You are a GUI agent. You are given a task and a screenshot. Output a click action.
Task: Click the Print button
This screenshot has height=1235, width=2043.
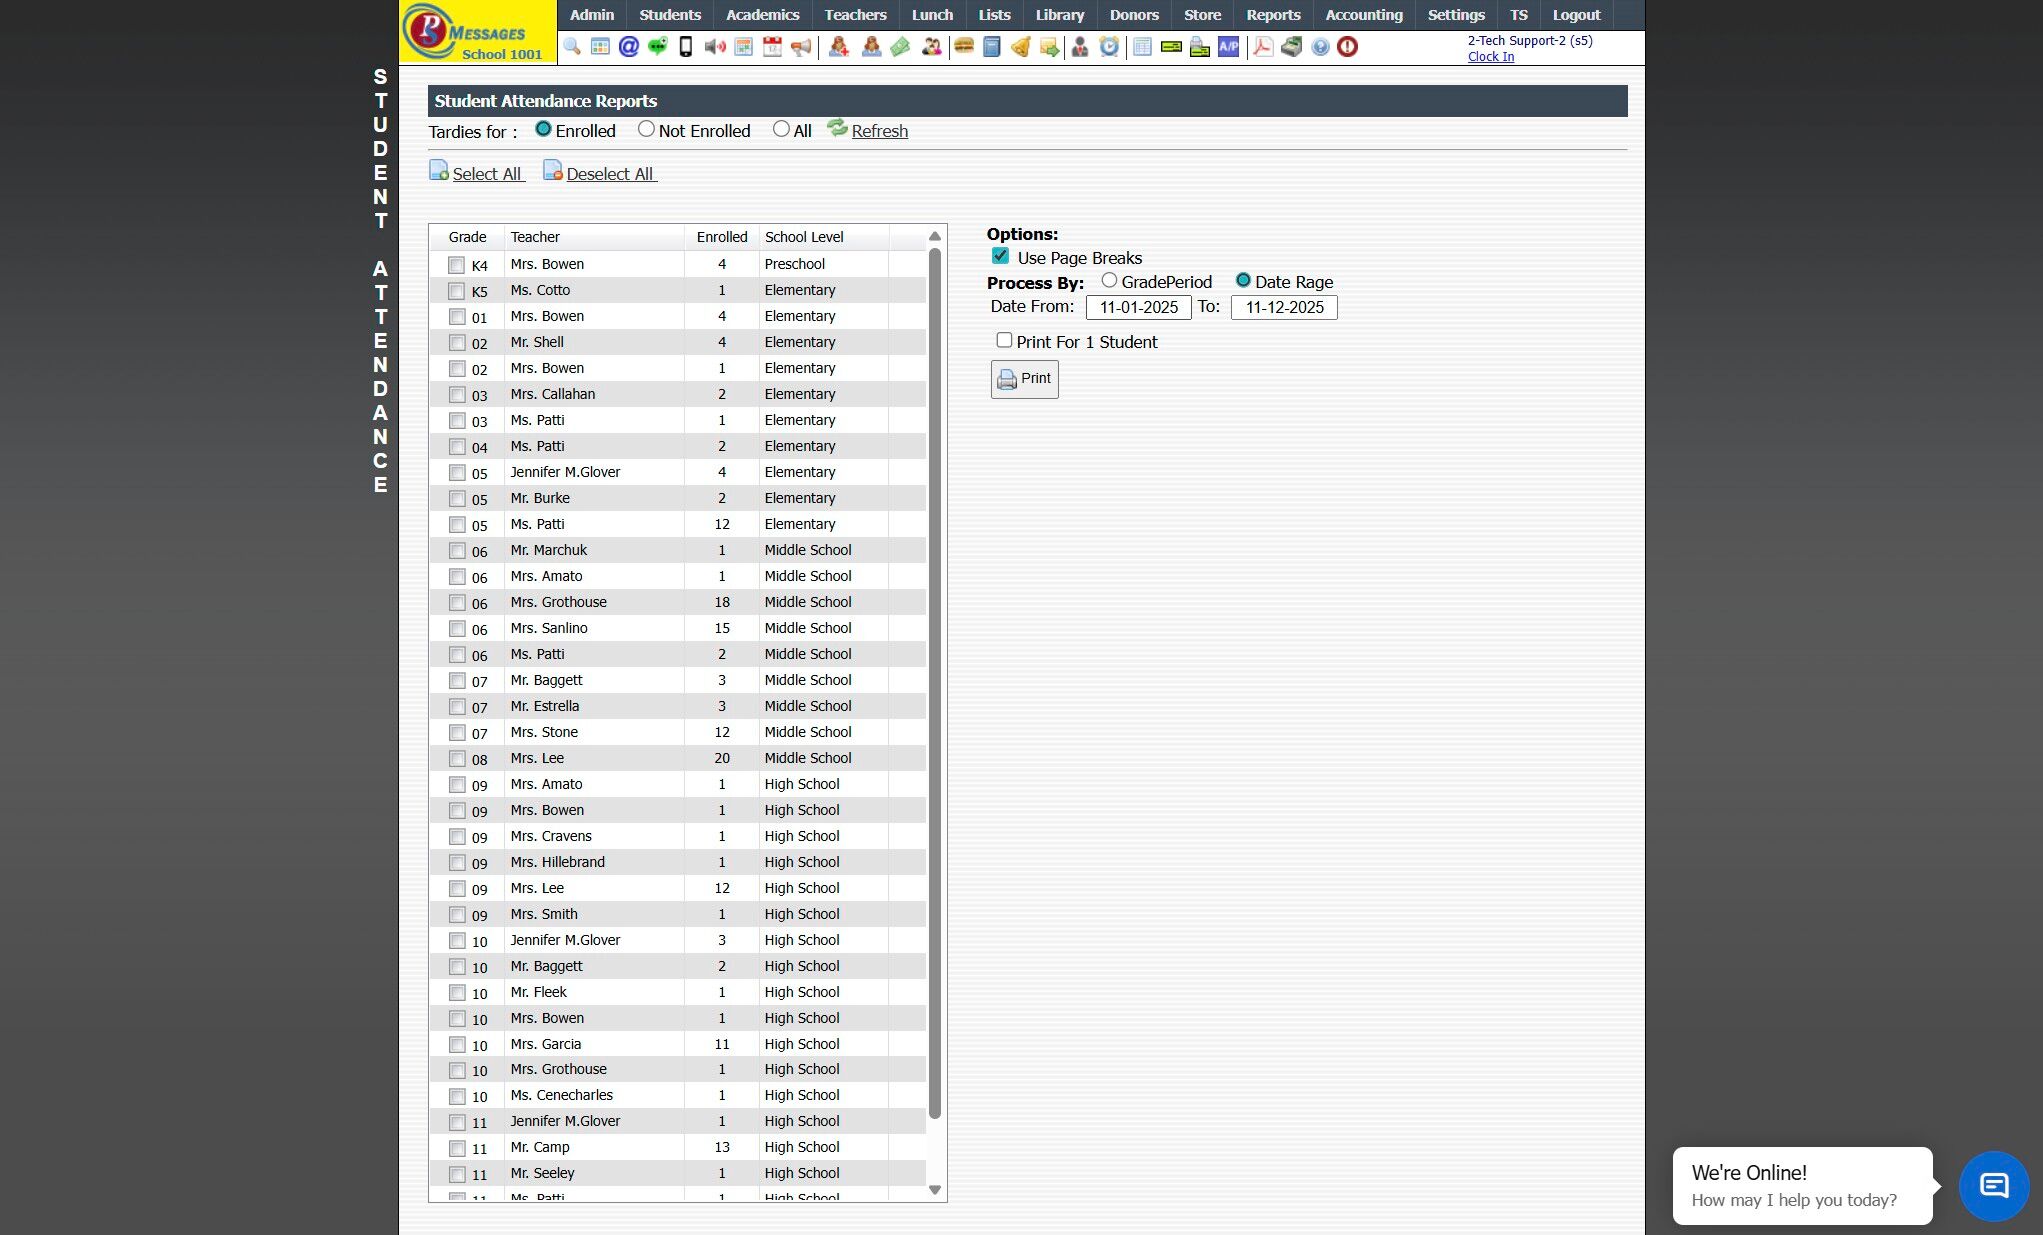click(x=1024, y=379)
